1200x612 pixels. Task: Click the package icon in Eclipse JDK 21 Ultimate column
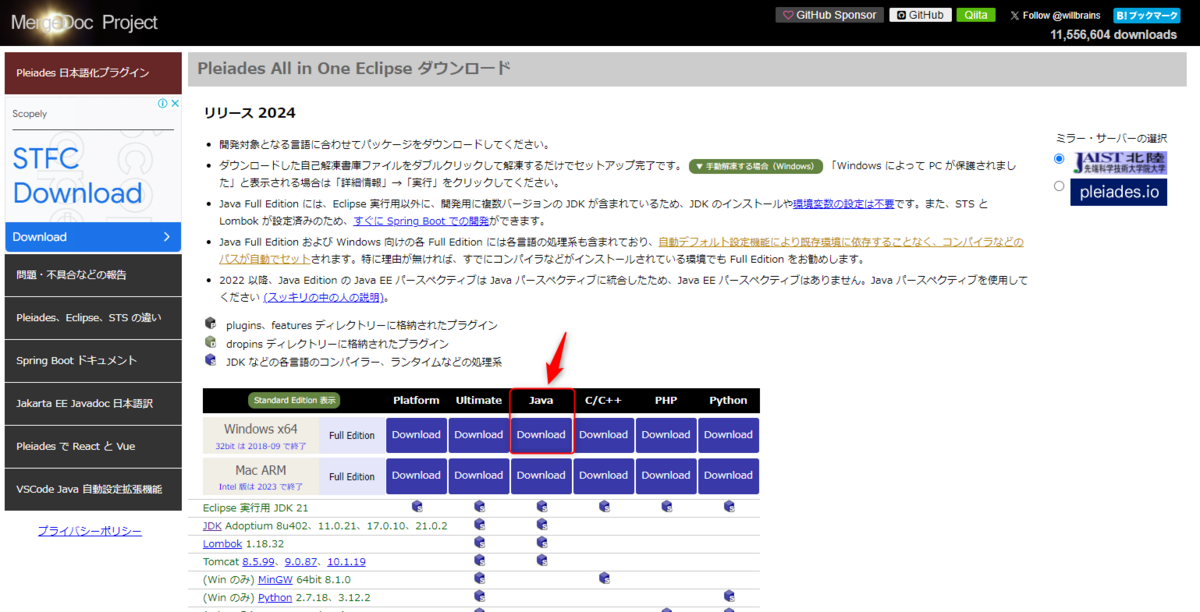point(479,506)
